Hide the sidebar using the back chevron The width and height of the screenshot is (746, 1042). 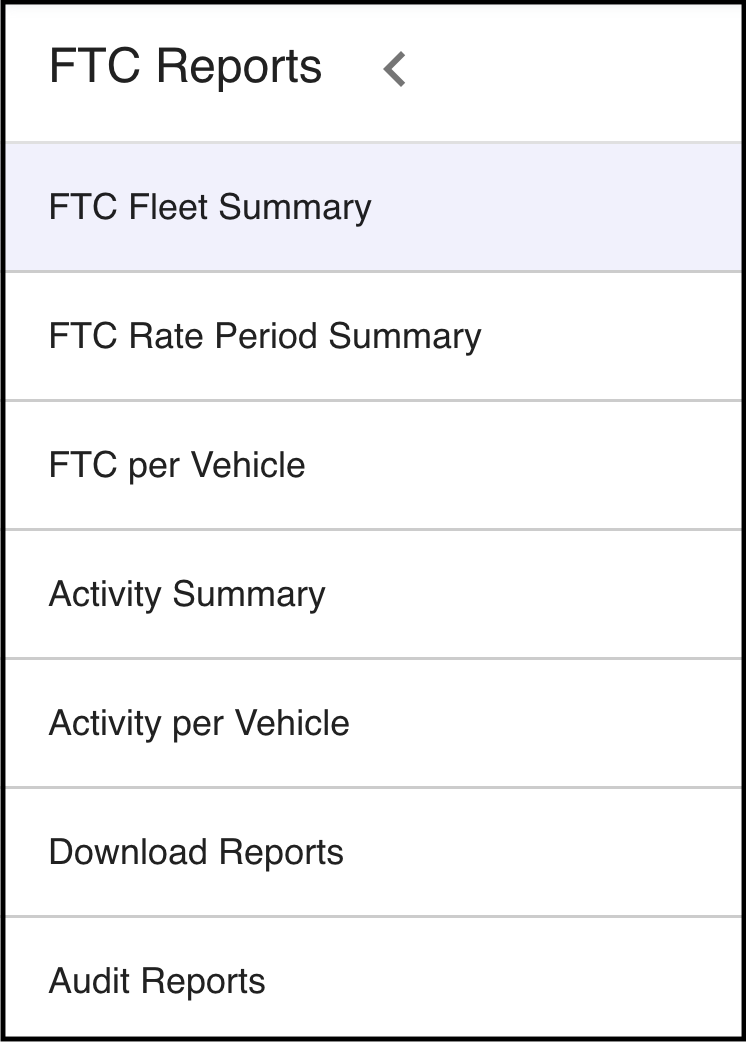[x=395, y=69]
